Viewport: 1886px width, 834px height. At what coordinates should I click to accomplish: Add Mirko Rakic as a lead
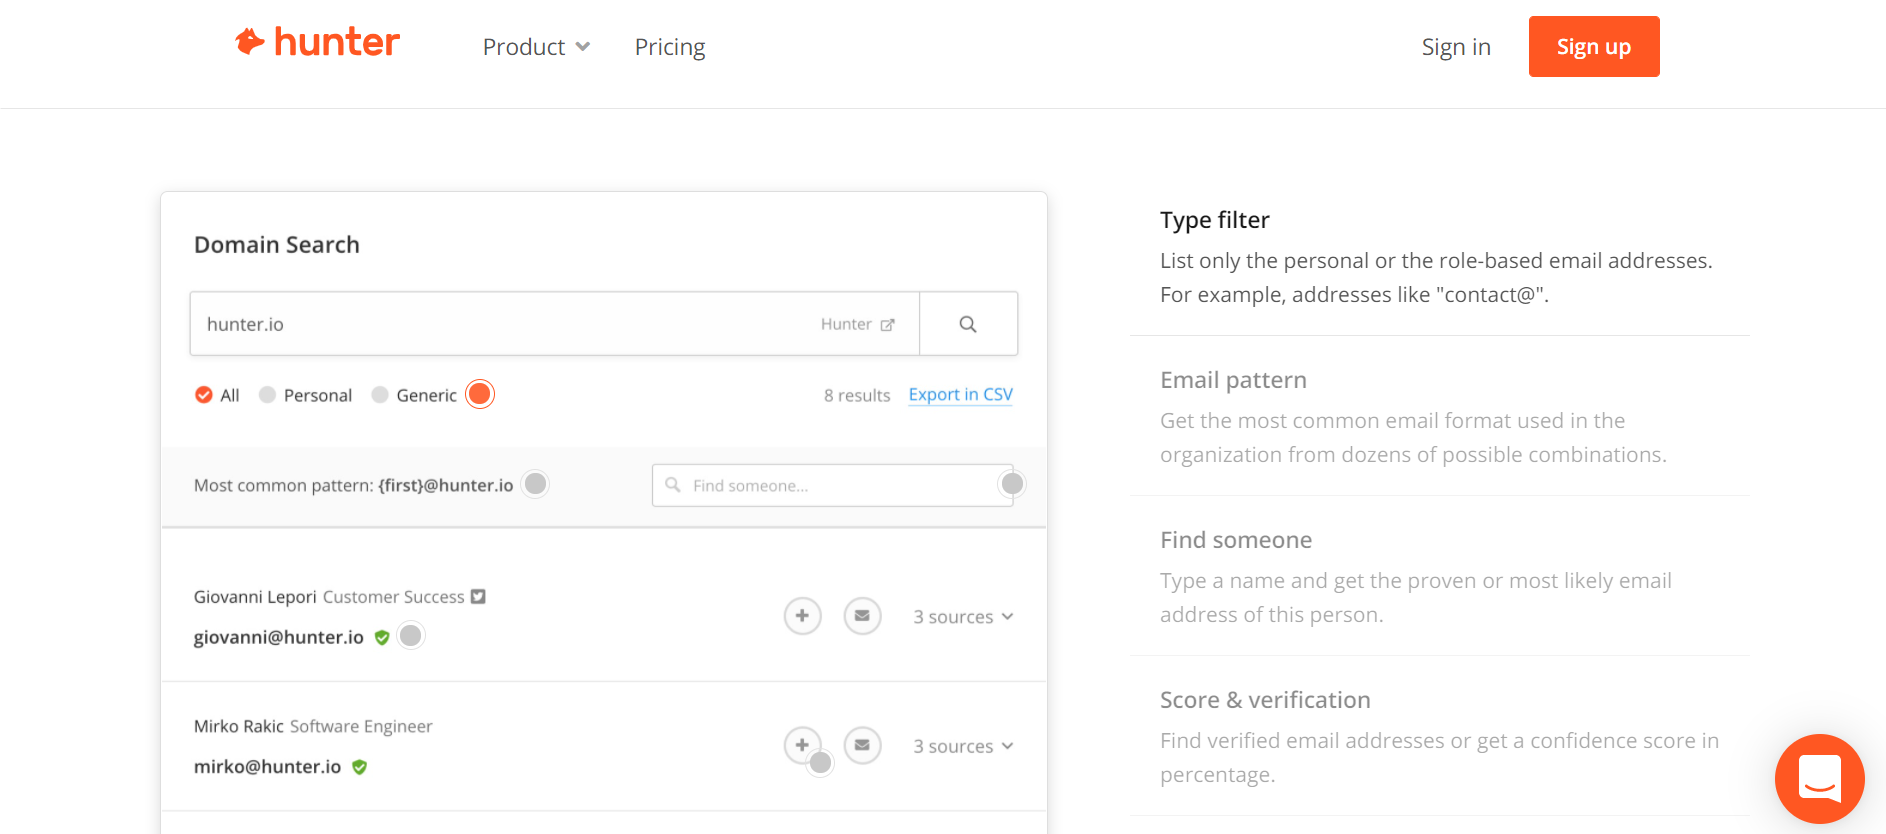coord(802,745)
